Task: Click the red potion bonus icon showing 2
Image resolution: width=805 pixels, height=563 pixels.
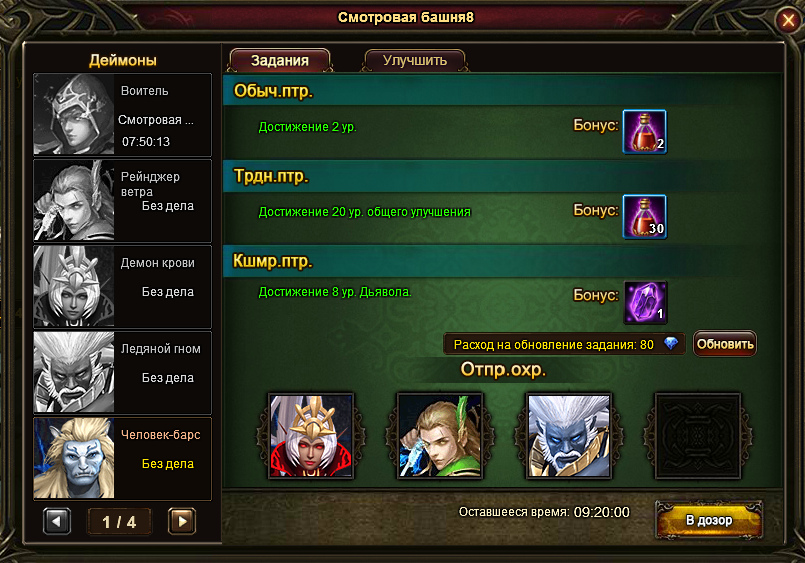Action: [644, 131]
